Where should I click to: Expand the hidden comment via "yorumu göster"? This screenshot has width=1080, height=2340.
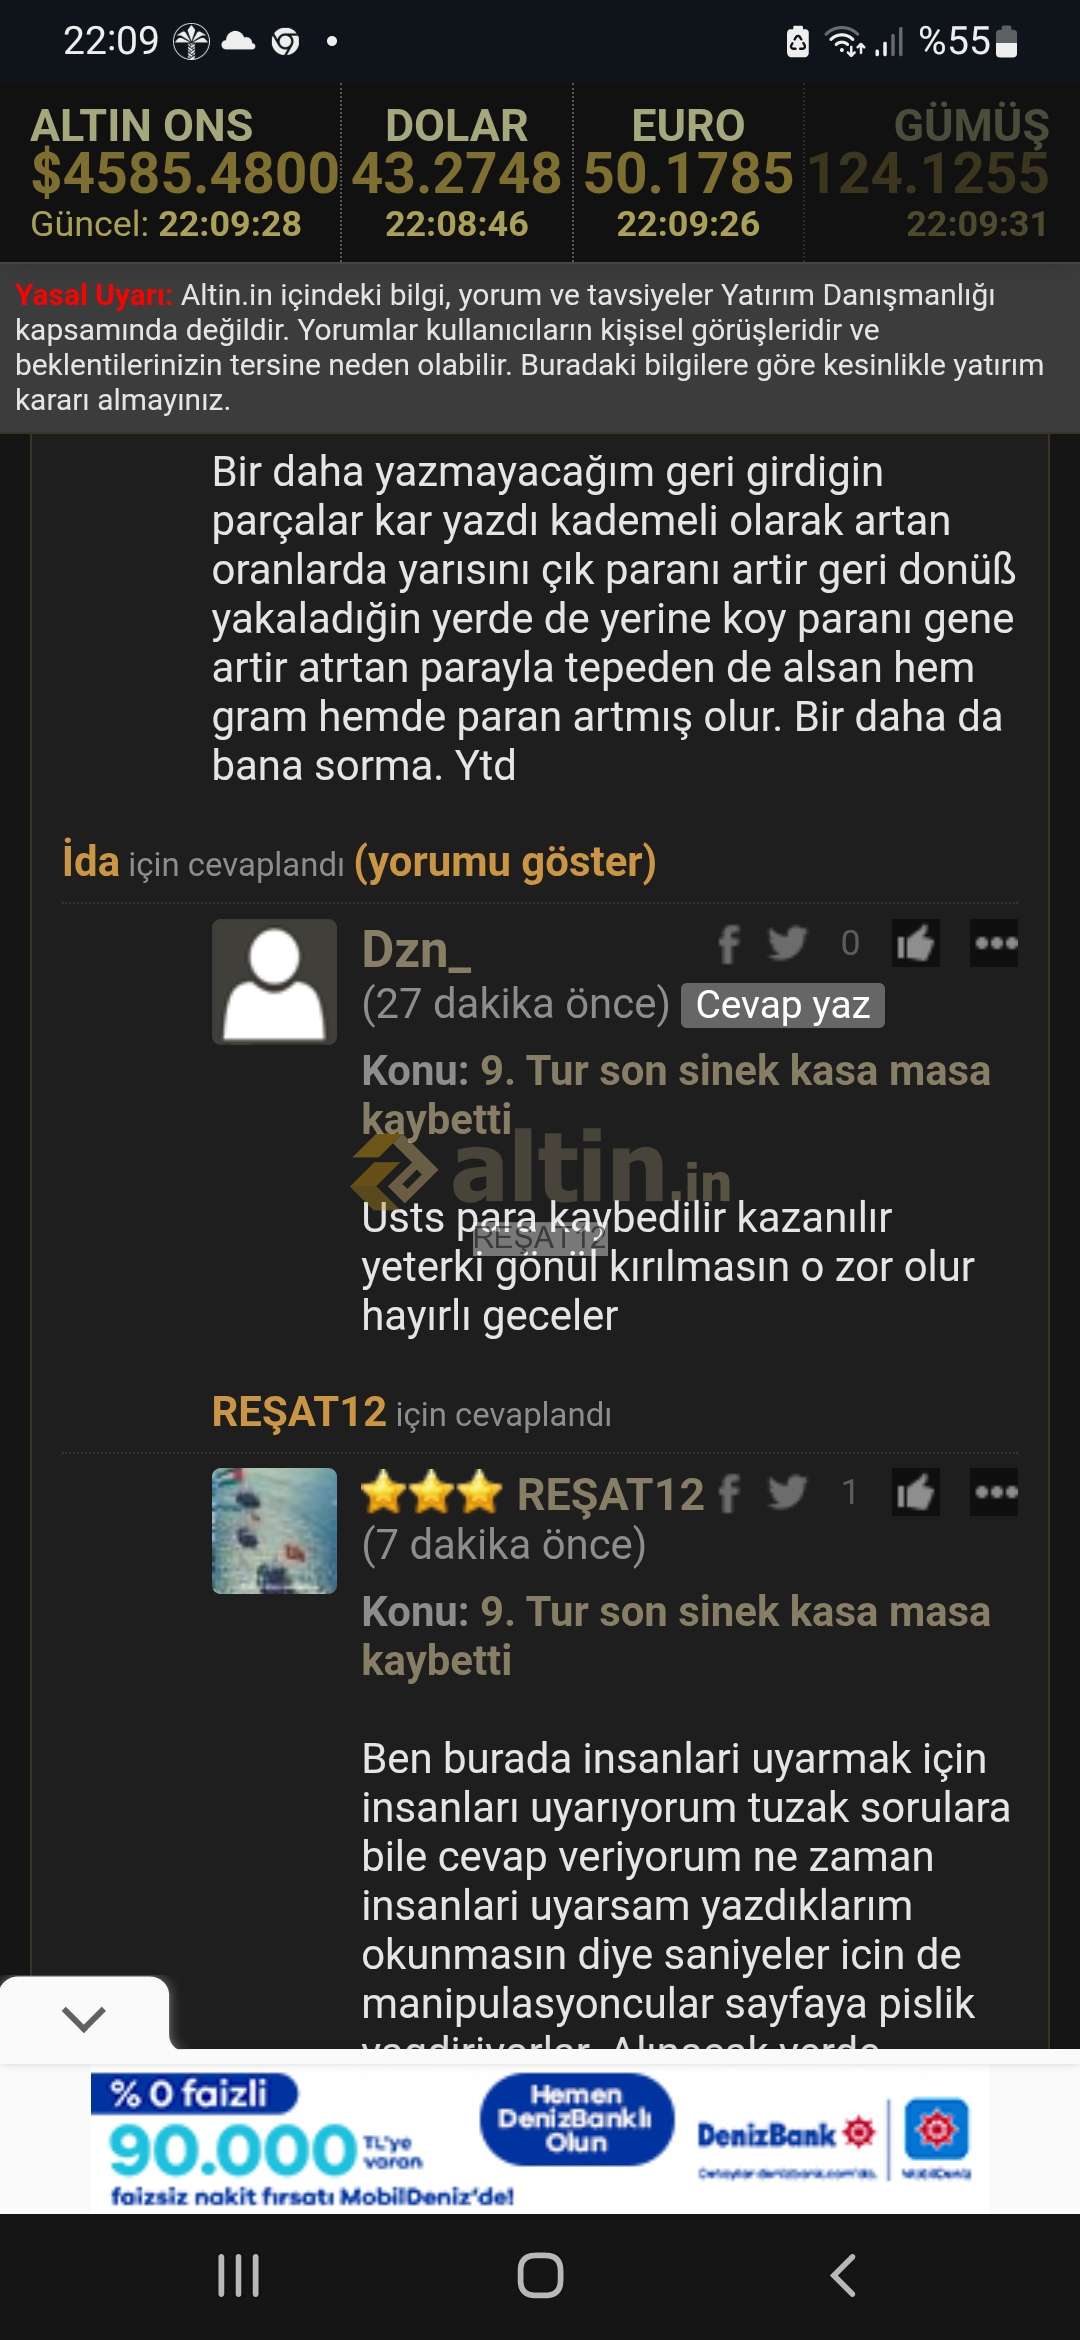point(505,862)
